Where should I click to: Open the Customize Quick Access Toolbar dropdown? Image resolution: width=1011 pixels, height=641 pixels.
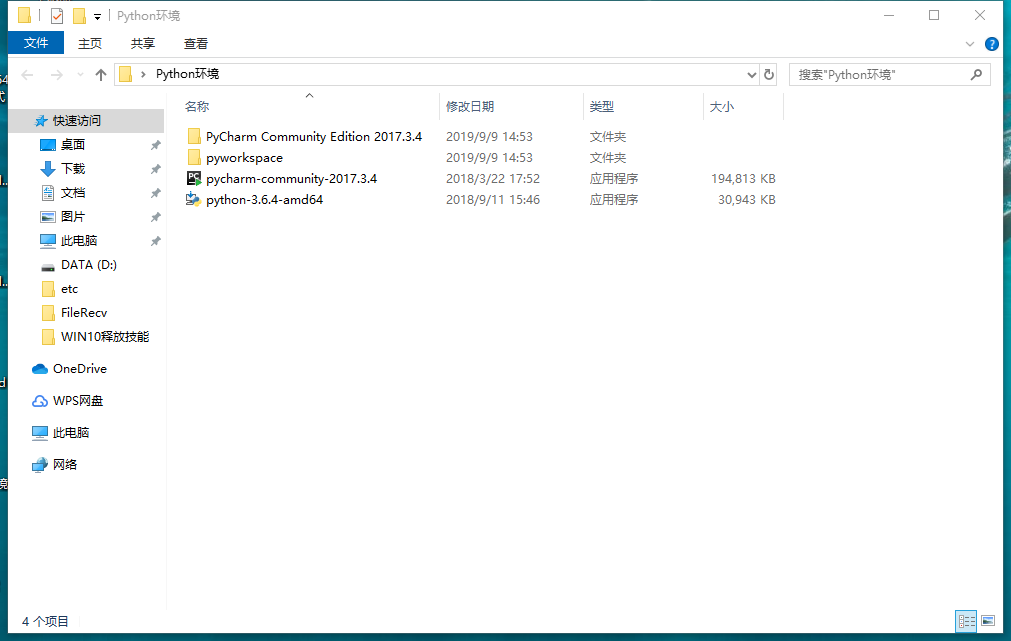[97, 17]
